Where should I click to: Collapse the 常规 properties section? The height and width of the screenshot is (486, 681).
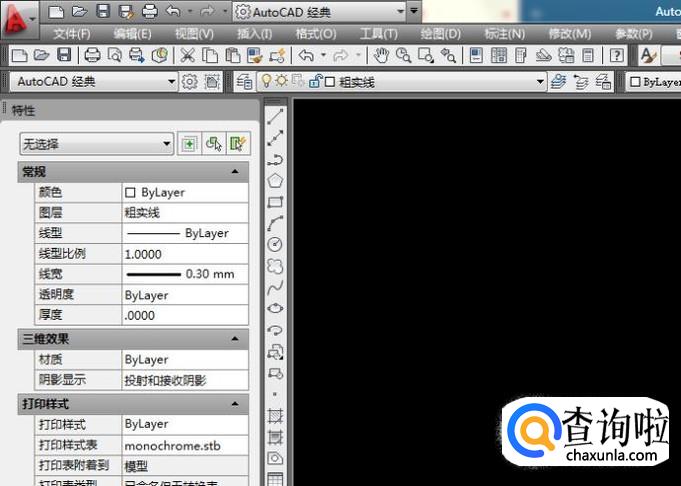(x=235, y=172)
